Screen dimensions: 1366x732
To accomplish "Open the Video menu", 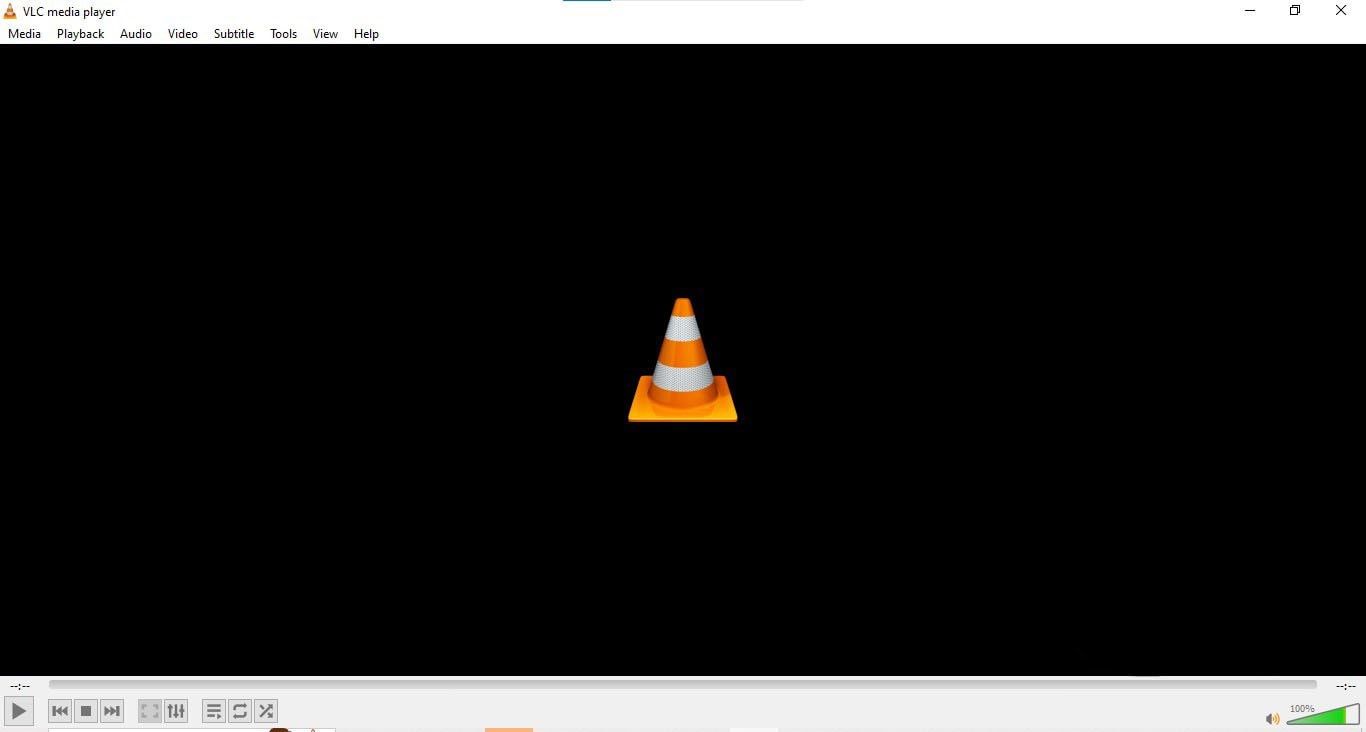I will tap(183, 34).
